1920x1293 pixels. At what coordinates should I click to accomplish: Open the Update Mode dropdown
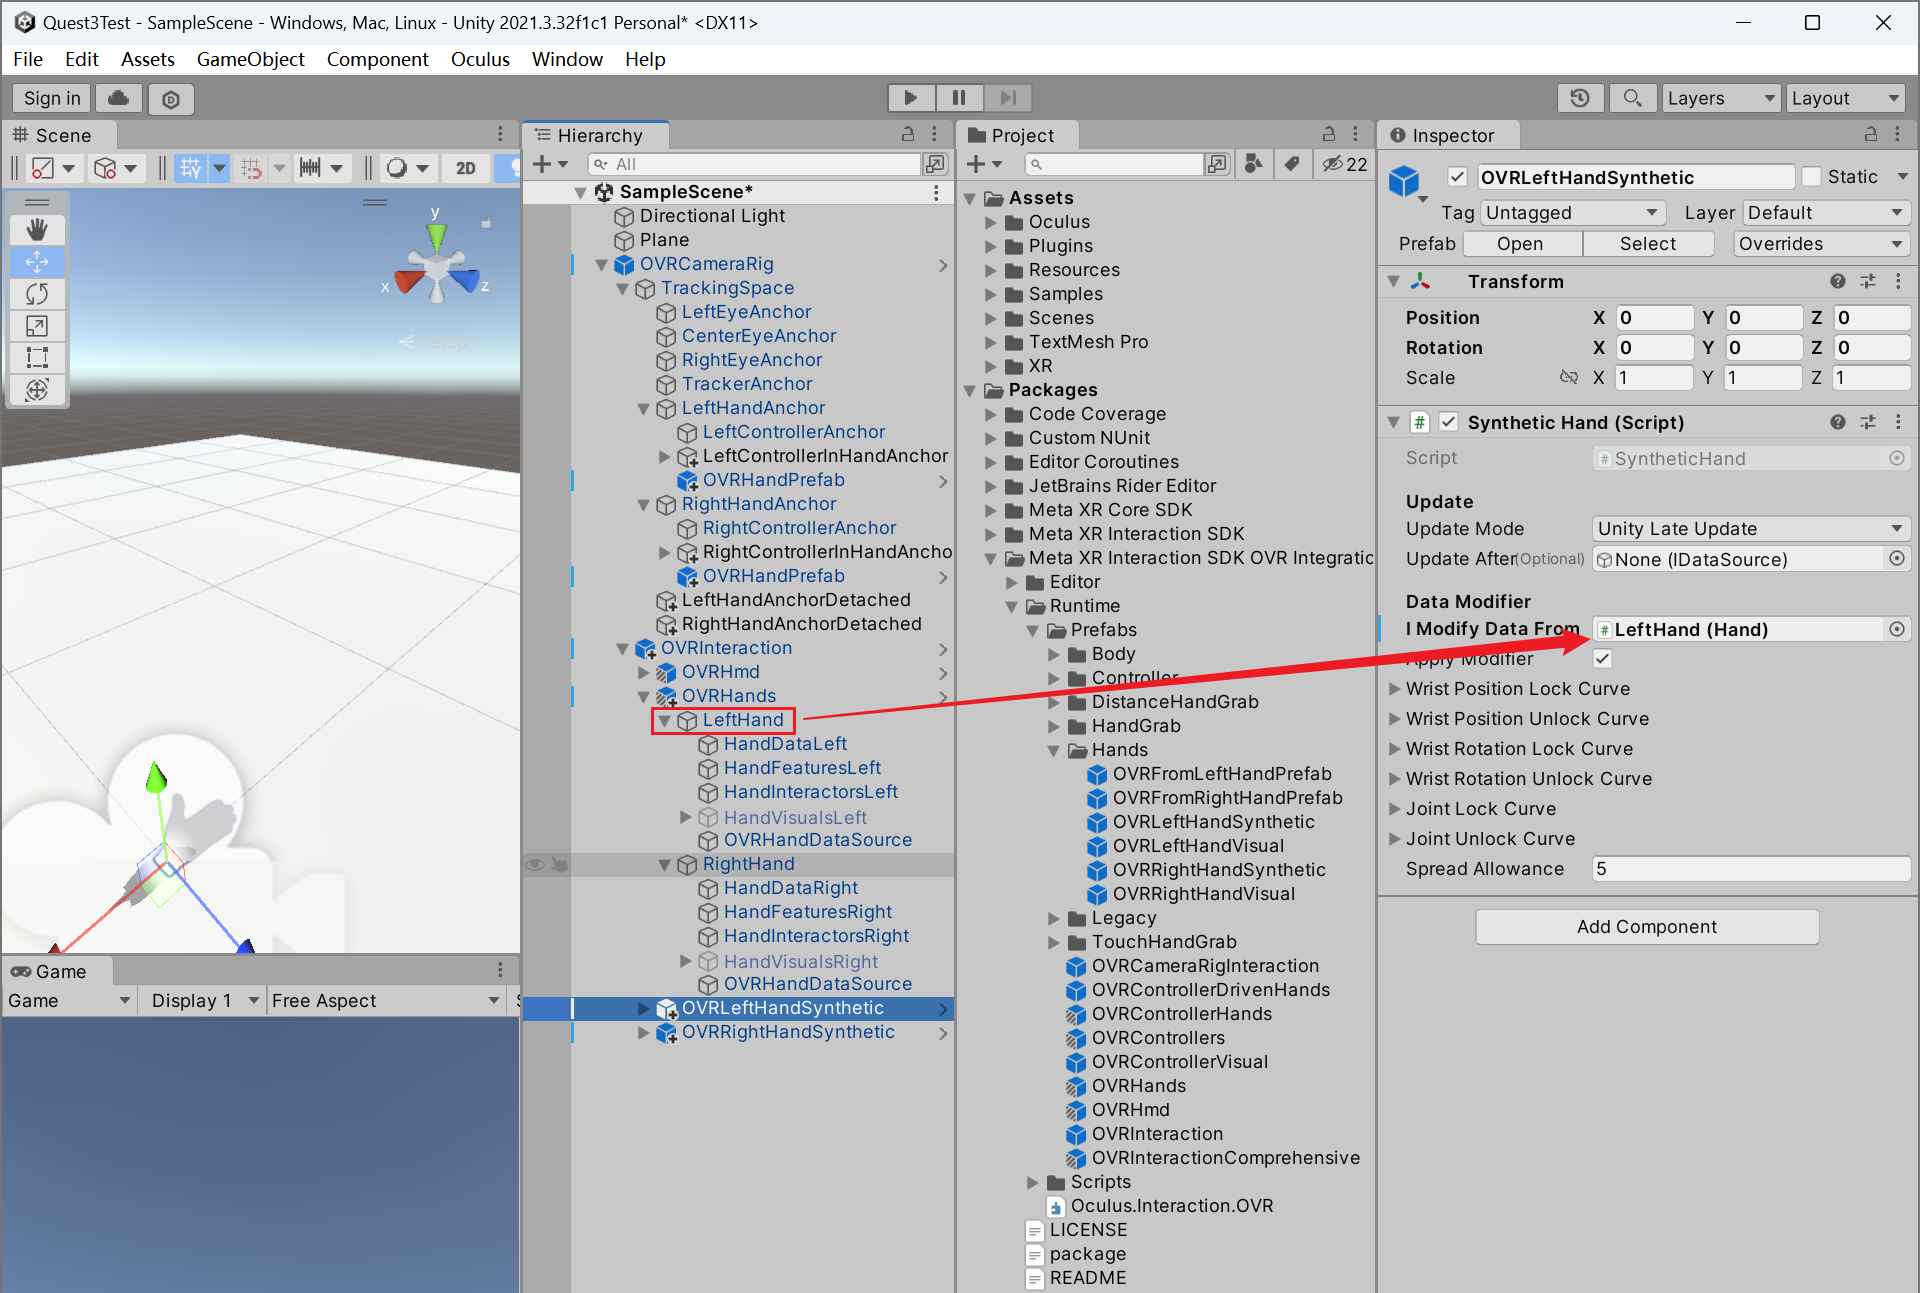(1750, 529)
